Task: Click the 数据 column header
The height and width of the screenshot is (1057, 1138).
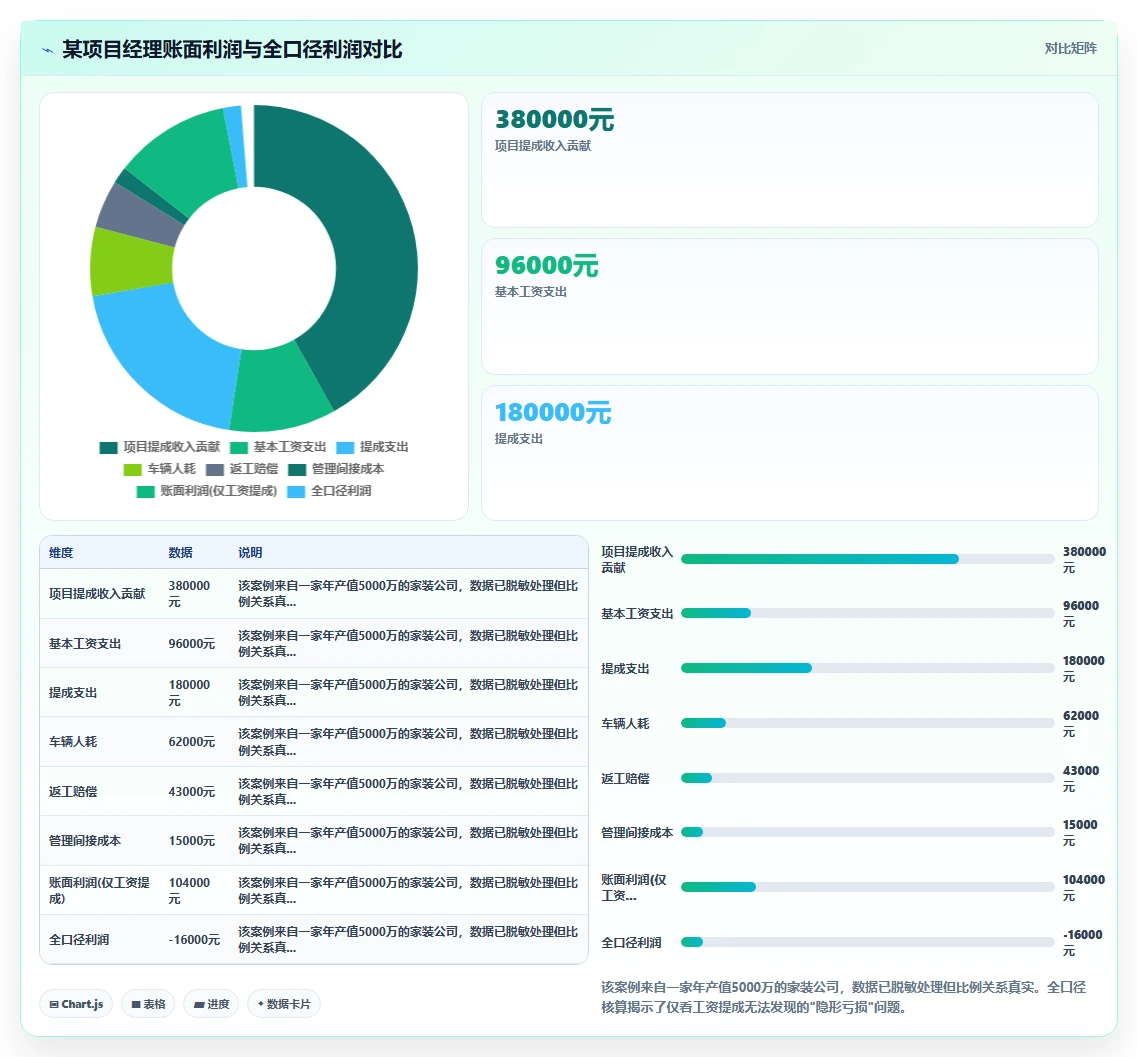Action: [x=181, y=552]
